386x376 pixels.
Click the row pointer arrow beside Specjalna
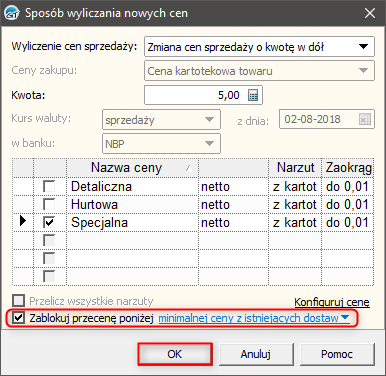point(23,221)
